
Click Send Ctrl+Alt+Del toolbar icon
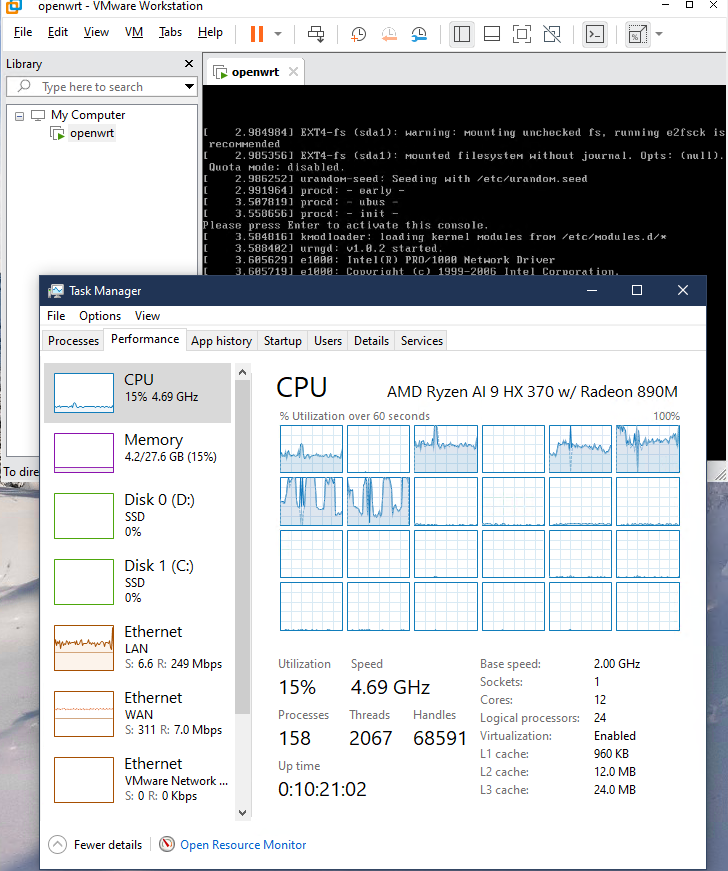point(316,34)
